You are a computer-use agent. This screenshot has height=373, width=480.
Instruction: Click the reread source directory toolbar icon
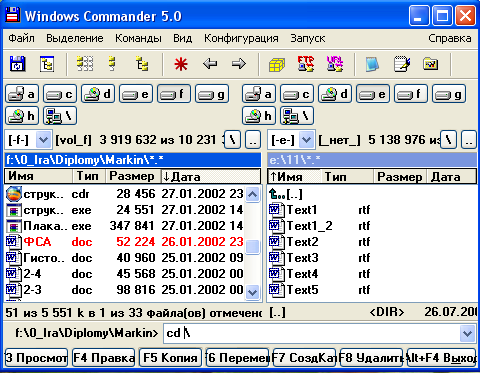click(x=17, y=64)
